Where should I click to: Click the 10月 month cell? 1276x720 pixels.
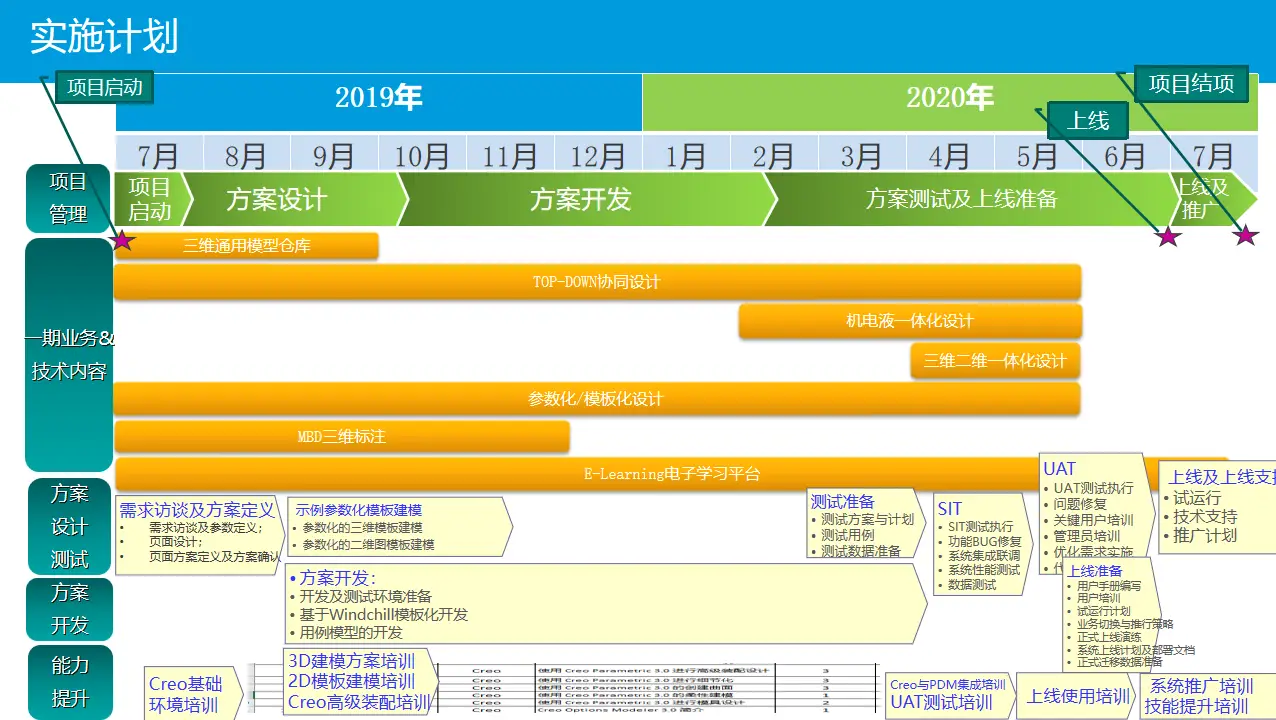click(421, 156)
